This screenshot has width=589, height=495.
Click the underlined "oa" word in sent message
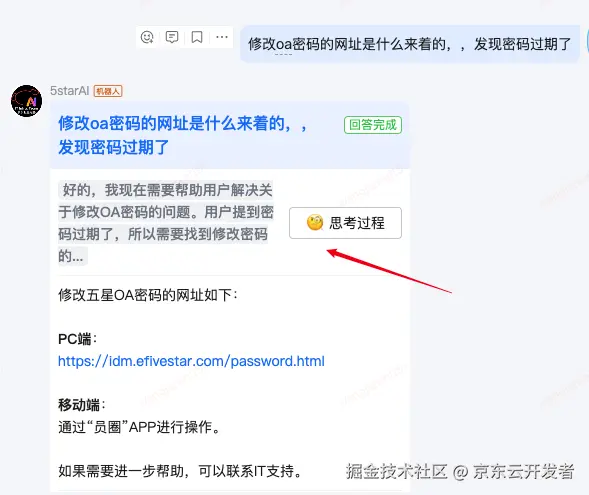(284, 44)
